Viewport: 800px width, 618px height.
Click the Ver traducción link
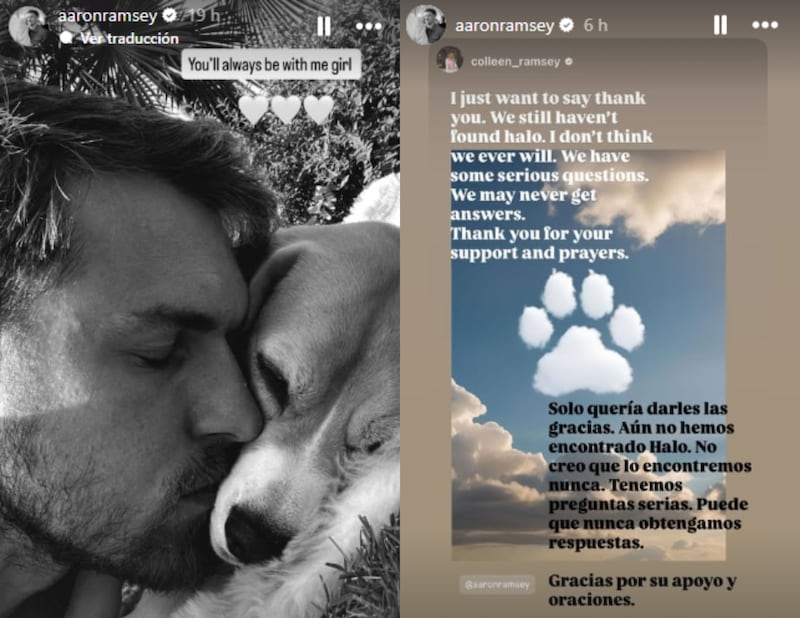(x=130, y=39)
